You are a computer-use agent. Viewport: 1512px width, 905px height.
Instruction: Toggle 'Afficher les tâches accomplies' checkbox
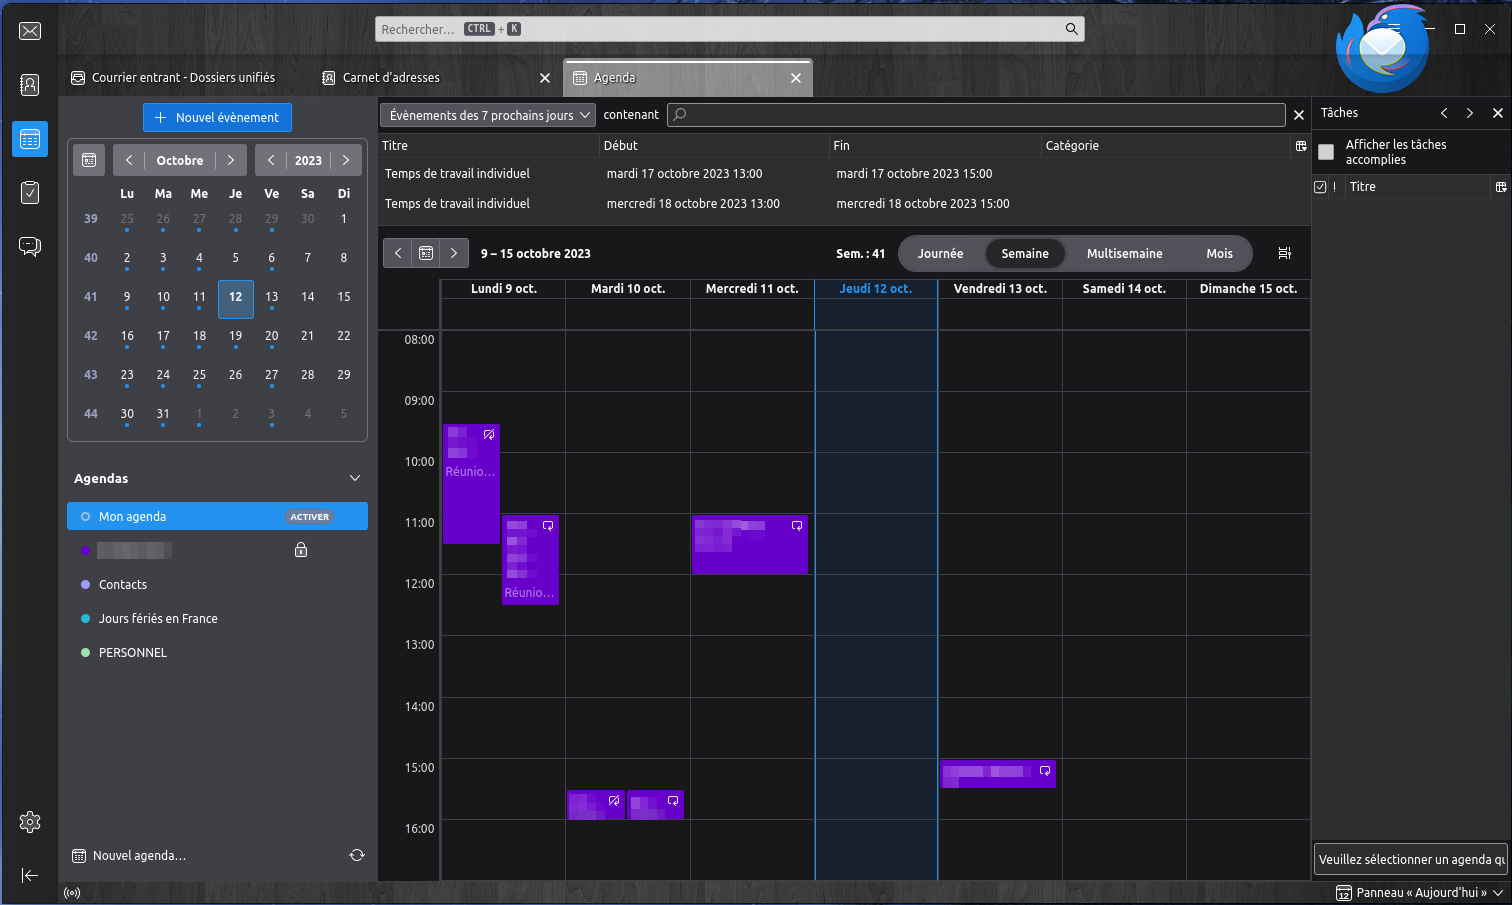pyautogui.click(x=1326, y=152)
